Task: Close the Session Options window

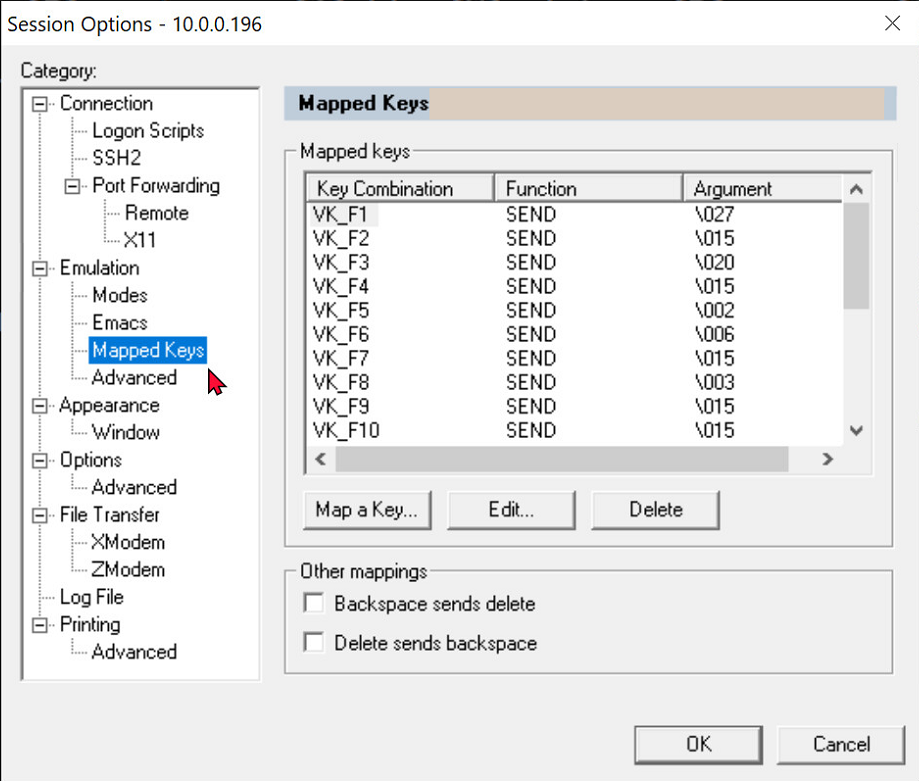Action: click(x=892, y=23)
